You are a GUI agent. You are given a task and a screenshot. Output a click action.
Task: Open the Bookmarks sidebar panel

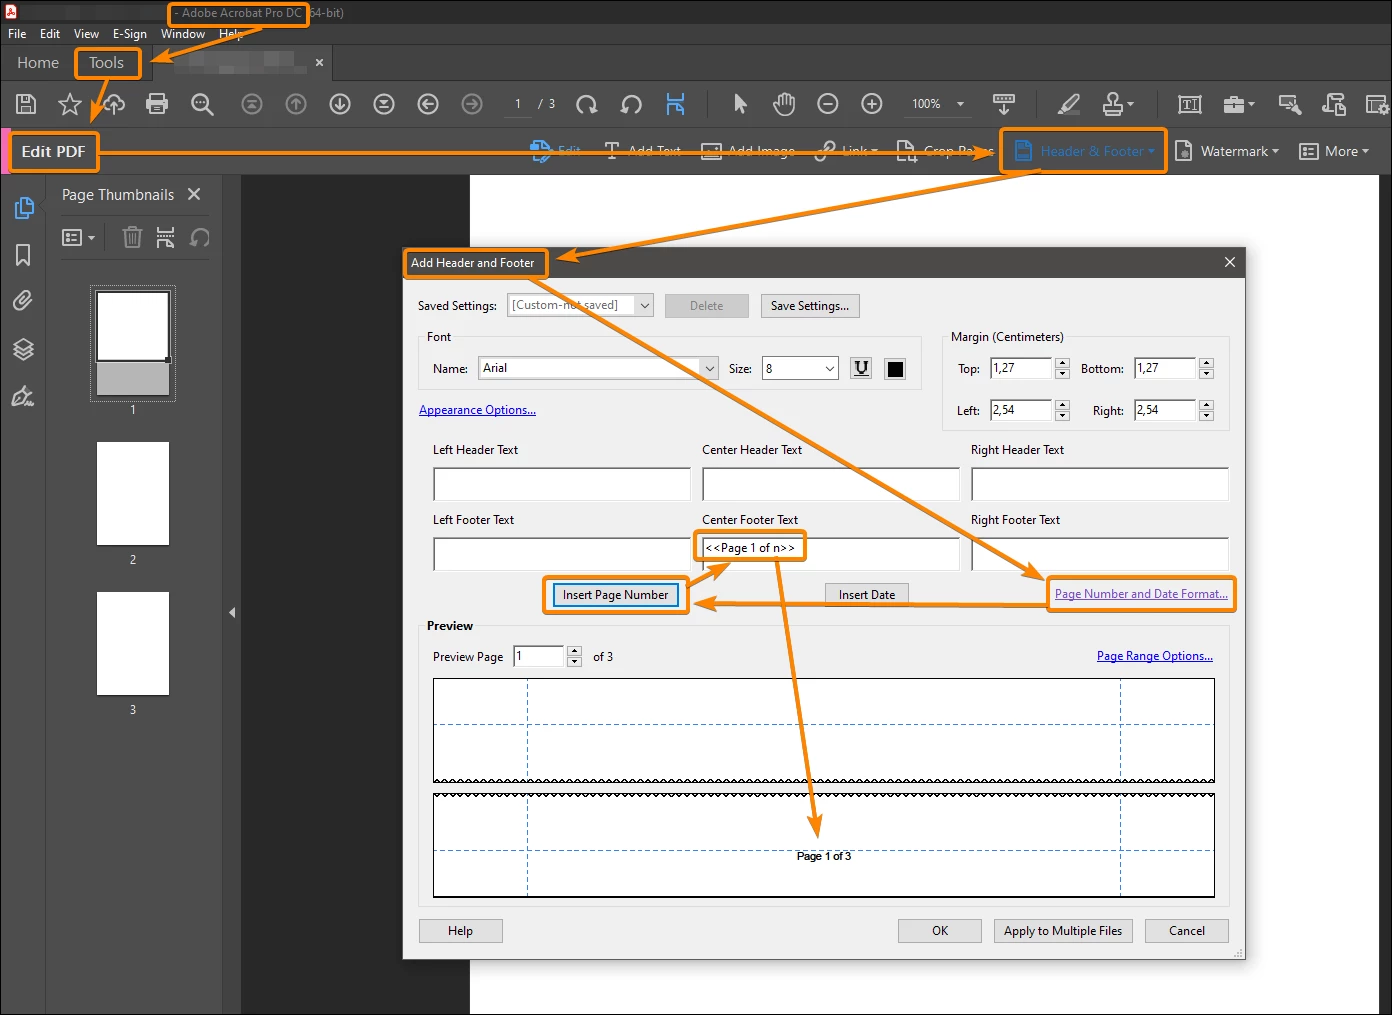click(23, 255)
